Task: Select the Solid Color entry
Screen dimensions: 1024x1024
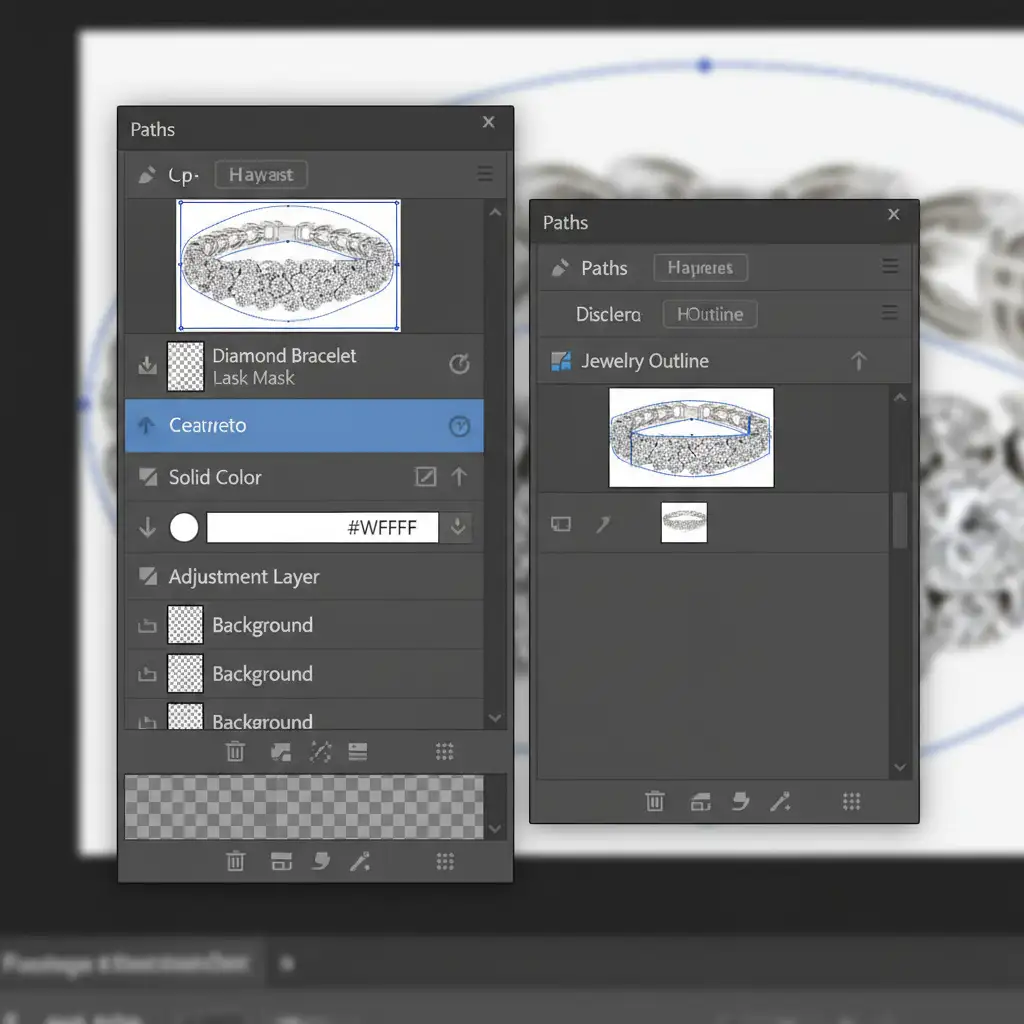Action: coord(215,478)
